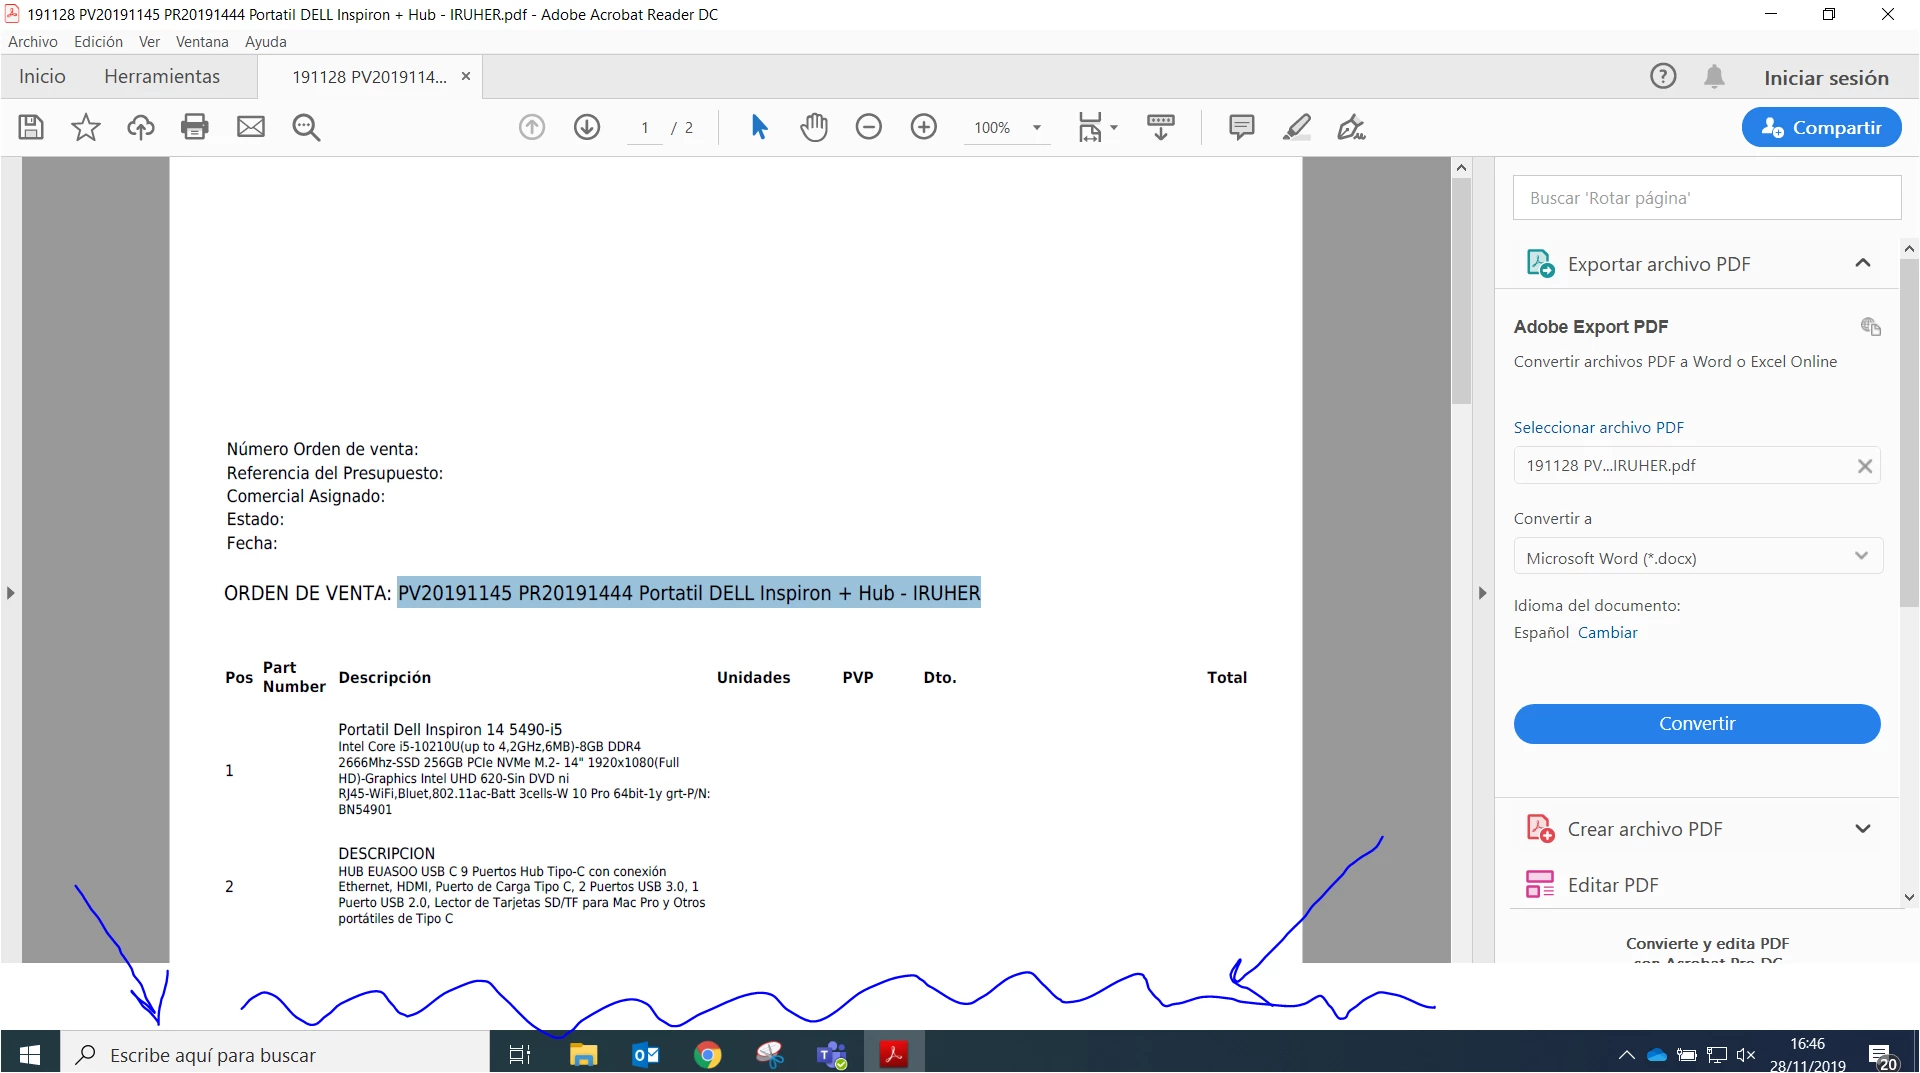Print the document with the printer icon

pyautogui.click(x=195, y=127)
